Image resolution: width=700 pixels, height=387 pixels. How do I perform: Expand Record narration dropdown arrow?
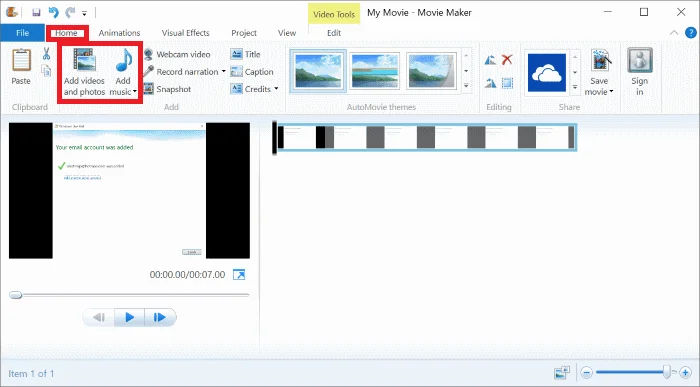pyautogui.click(x=224, y=71)
